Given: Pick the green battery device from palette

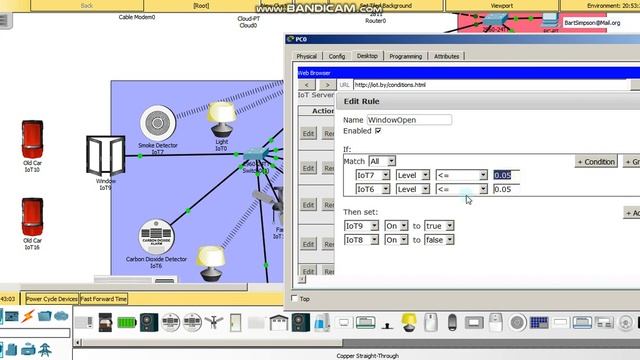Looking at the screenshot, I should (x=127, y=322).
